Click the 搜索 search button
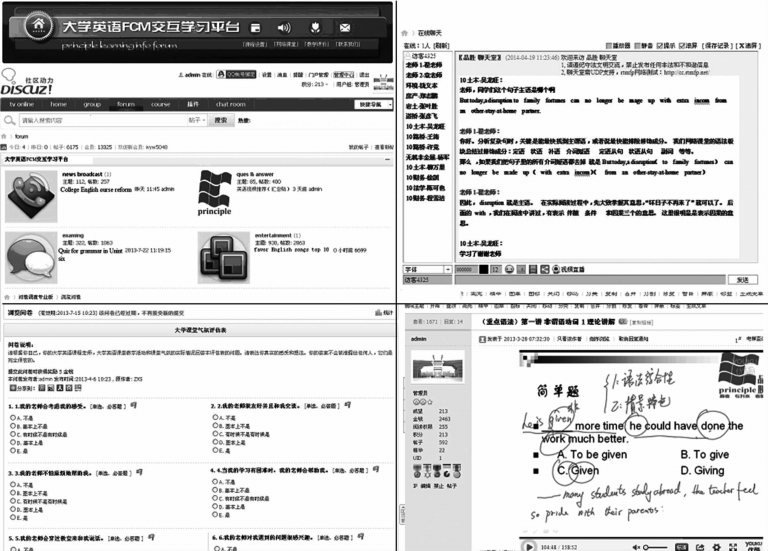The height and width of the screenshot is (551, 768). click(x=221, y=119)
